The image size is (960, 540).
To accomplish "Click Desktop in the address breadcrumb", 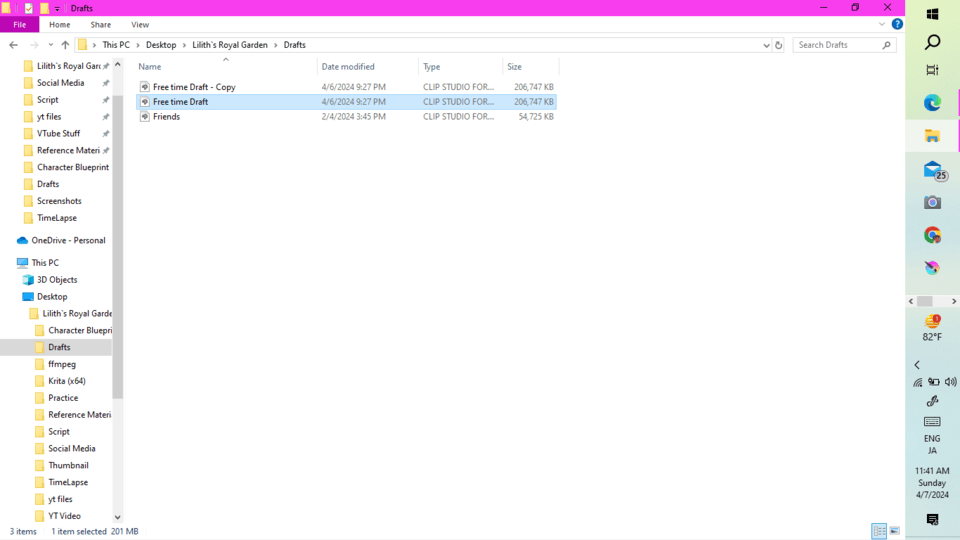I will pyautogui.click(x=161, y=45).
